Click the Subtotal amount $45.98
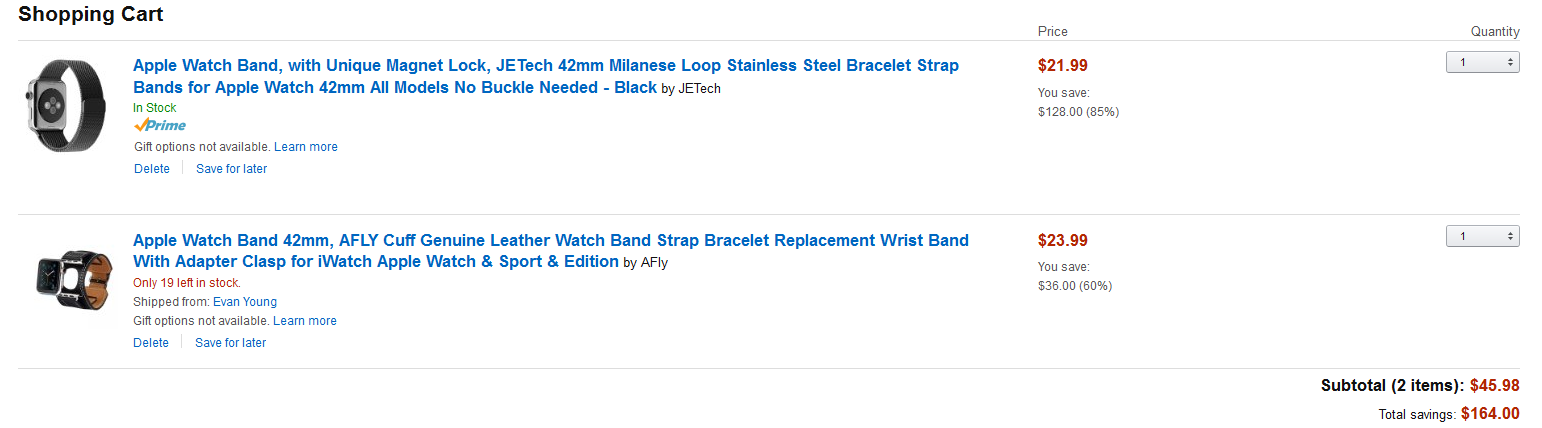 1495,386
